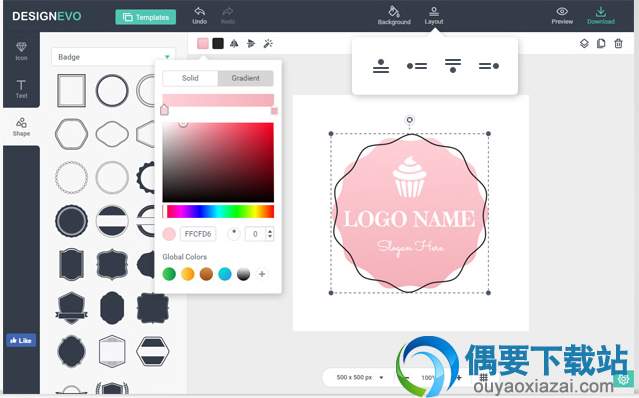Select the cupcake icon on canvas

point(410,176)
